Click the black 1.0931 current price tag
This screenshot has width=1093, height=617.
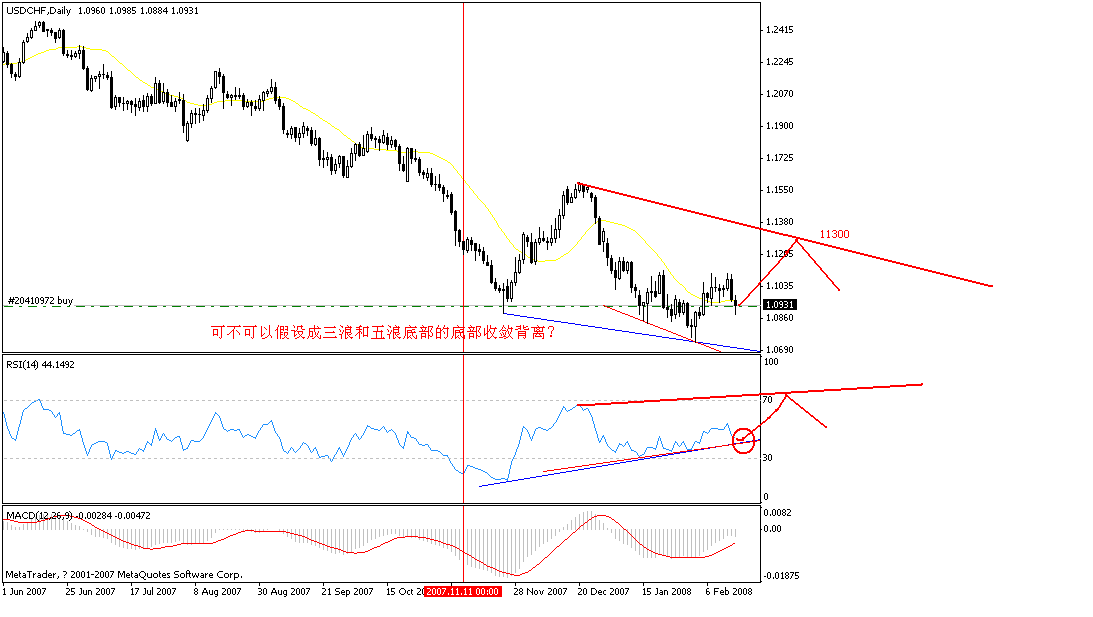pos(780,305)
